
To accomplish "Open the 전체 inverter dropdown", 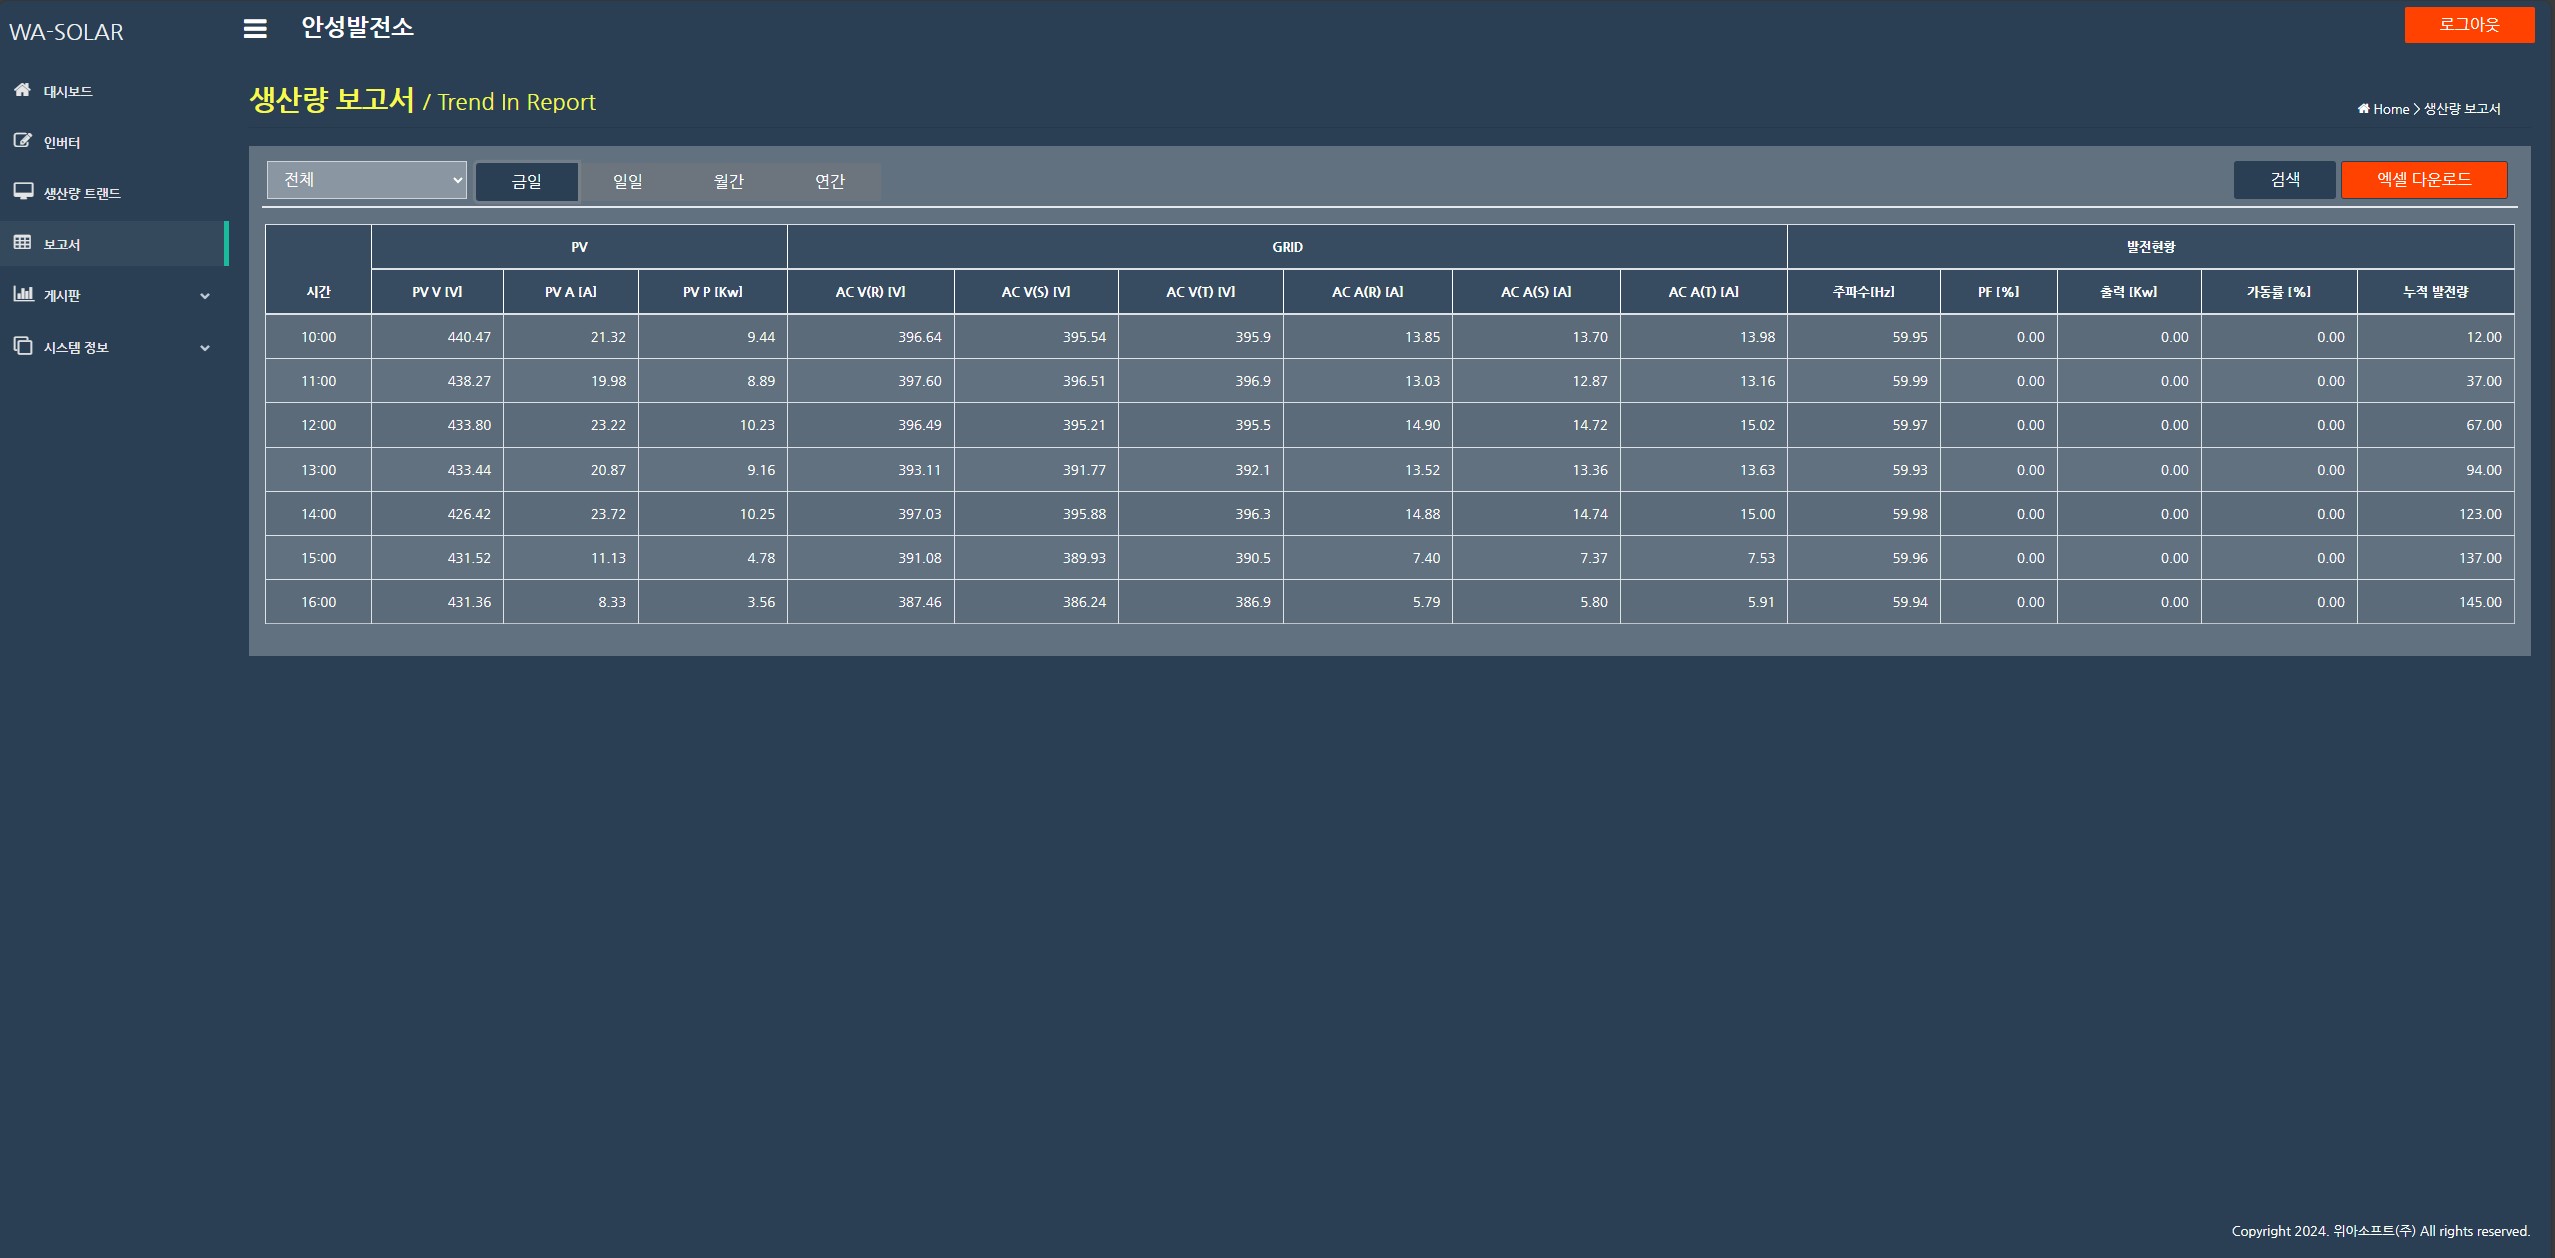I will pyautogui.click(x=366, y=180).
